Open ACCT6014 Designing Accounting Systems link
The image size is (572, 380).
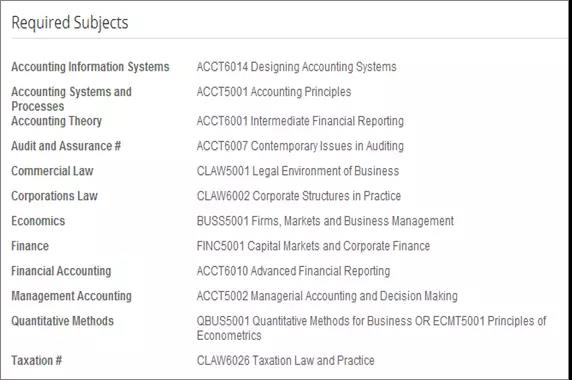click(296, 67)
